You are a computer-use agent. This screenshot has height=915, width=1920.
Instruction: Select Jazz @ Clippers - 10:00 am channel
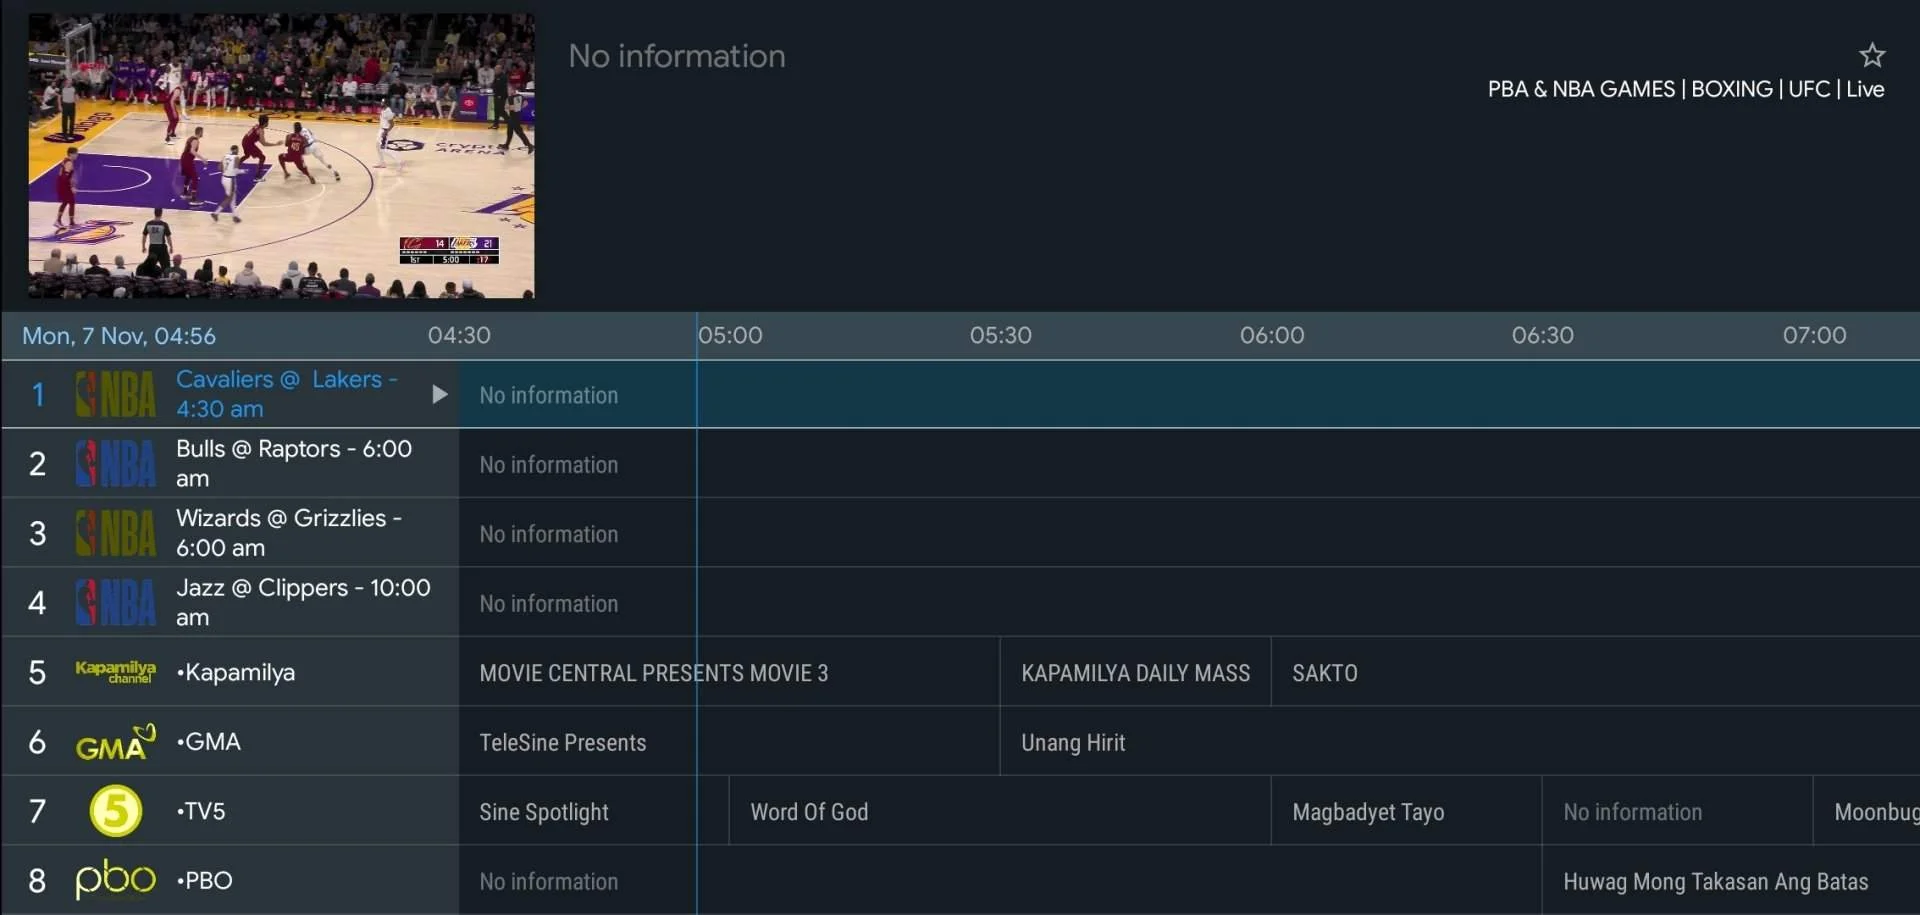tap(303, 602)
